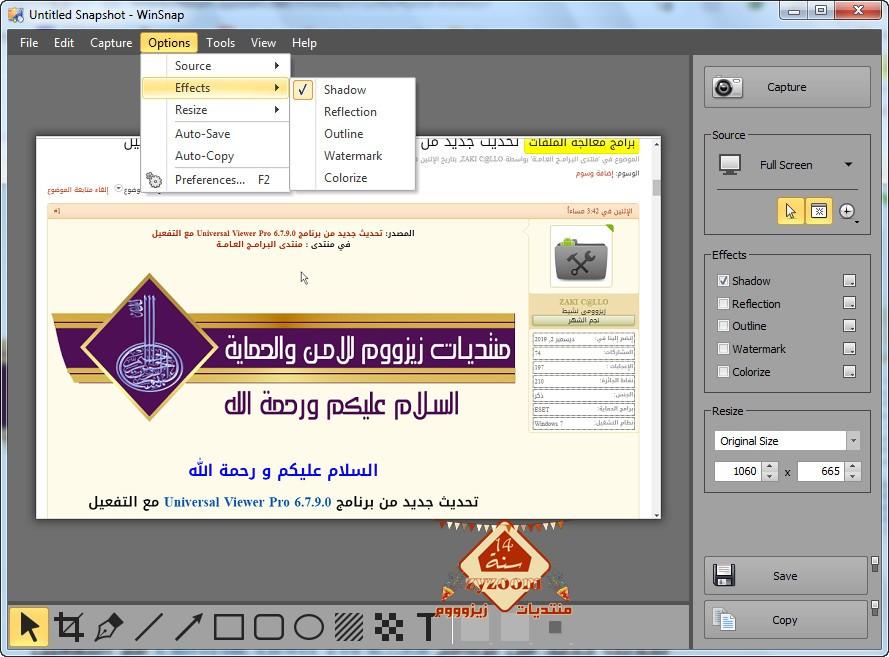Screen dimensions: 889x657
Task: Open the Edit menu
Action: [64, 43]
